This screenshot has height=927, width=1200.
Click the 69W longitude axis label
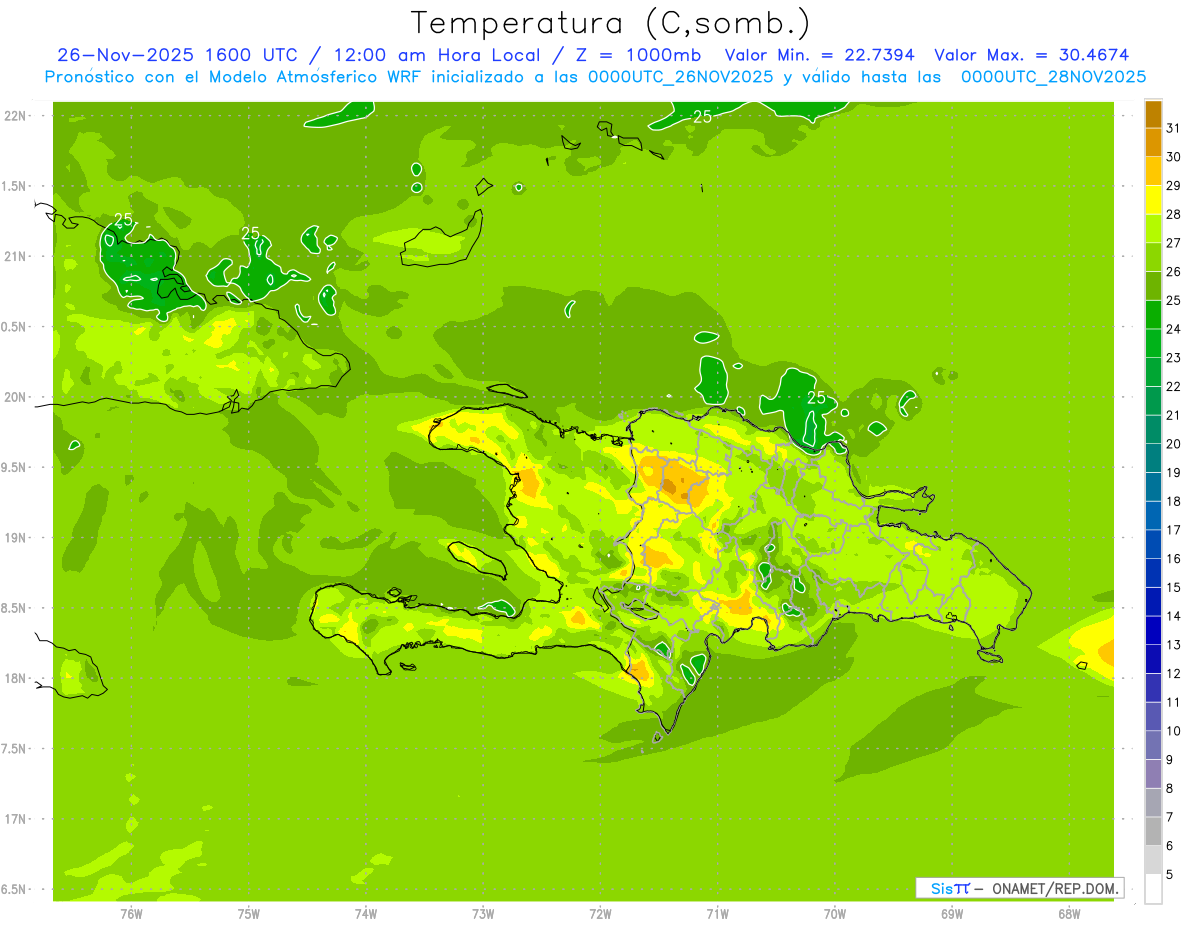(x=951, y=914)
